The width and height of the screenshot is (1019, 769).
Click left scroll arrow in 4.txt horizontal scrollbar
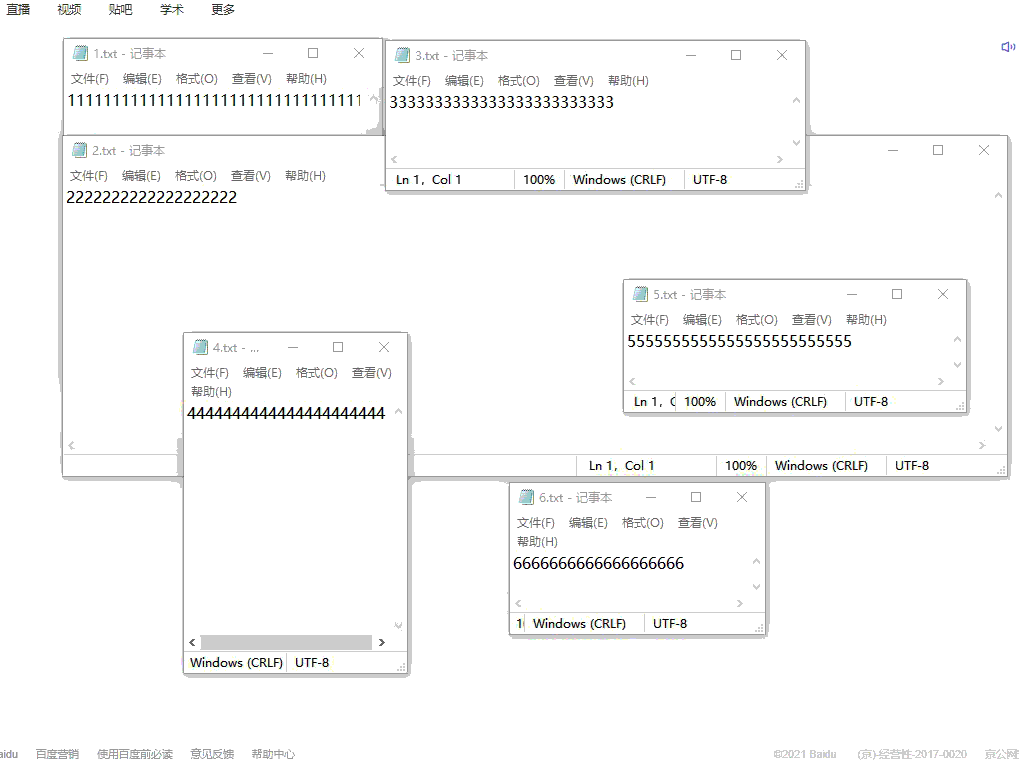click(x=192, y=642)
